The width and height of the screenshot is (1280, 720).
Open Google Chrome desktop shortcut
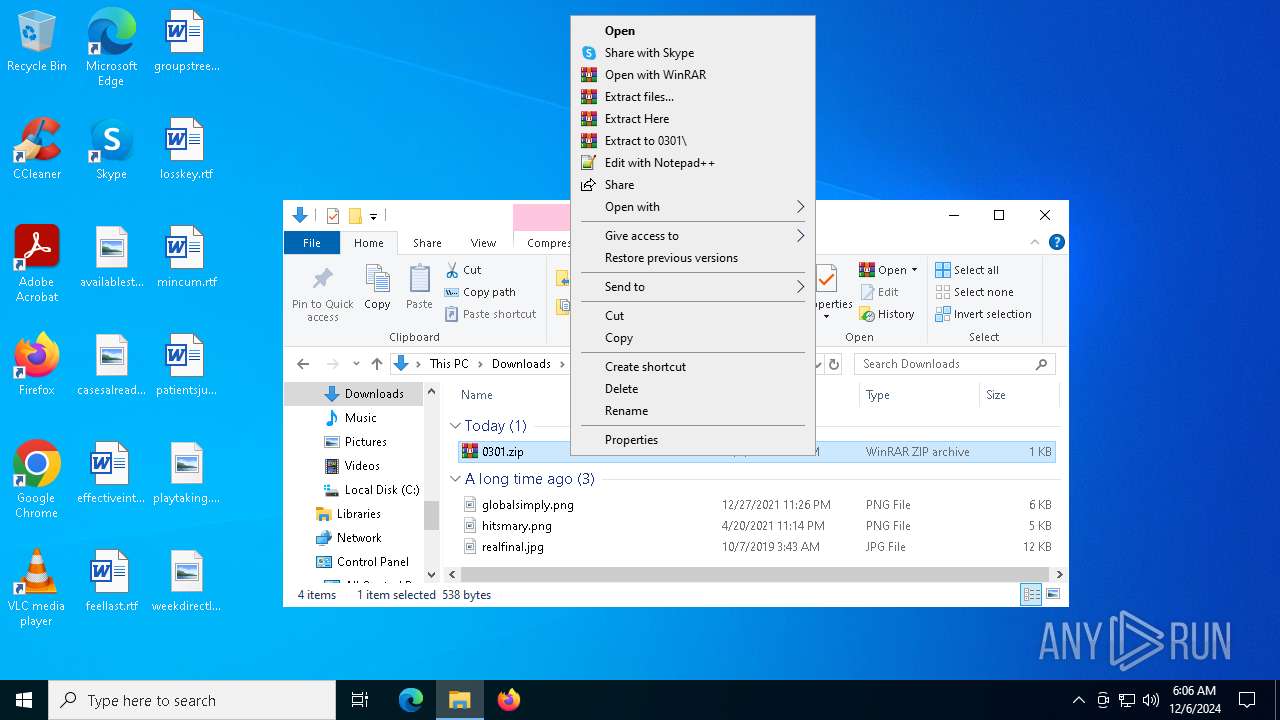[x=37, y=480]
